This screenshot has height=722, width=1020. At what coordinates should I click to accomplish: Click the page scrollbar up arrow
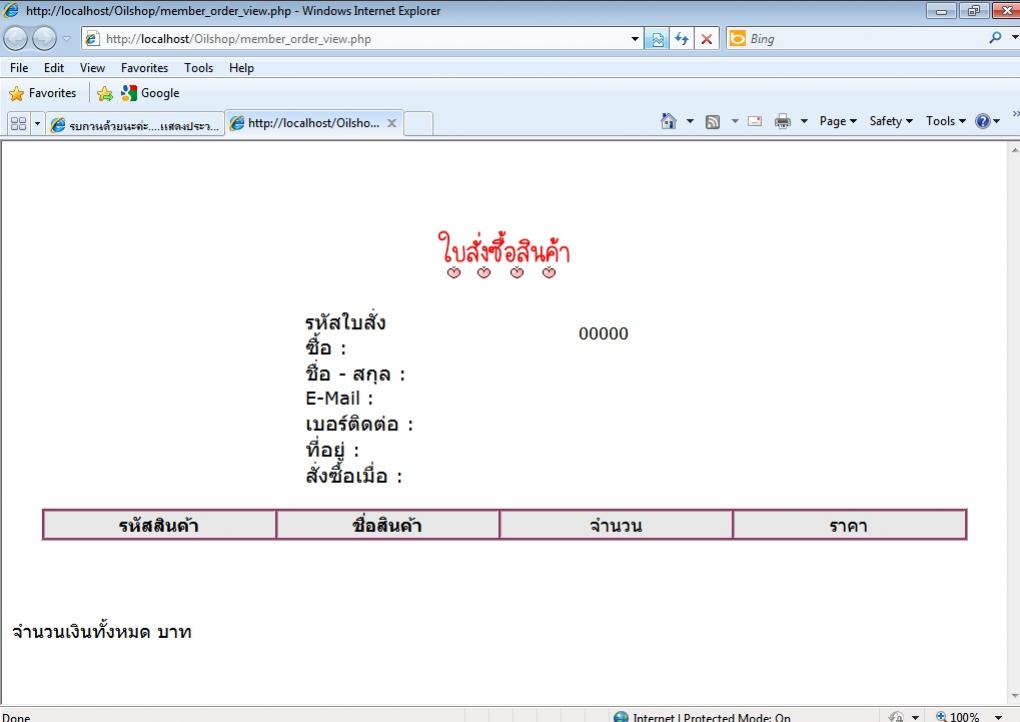[1014, 150]
